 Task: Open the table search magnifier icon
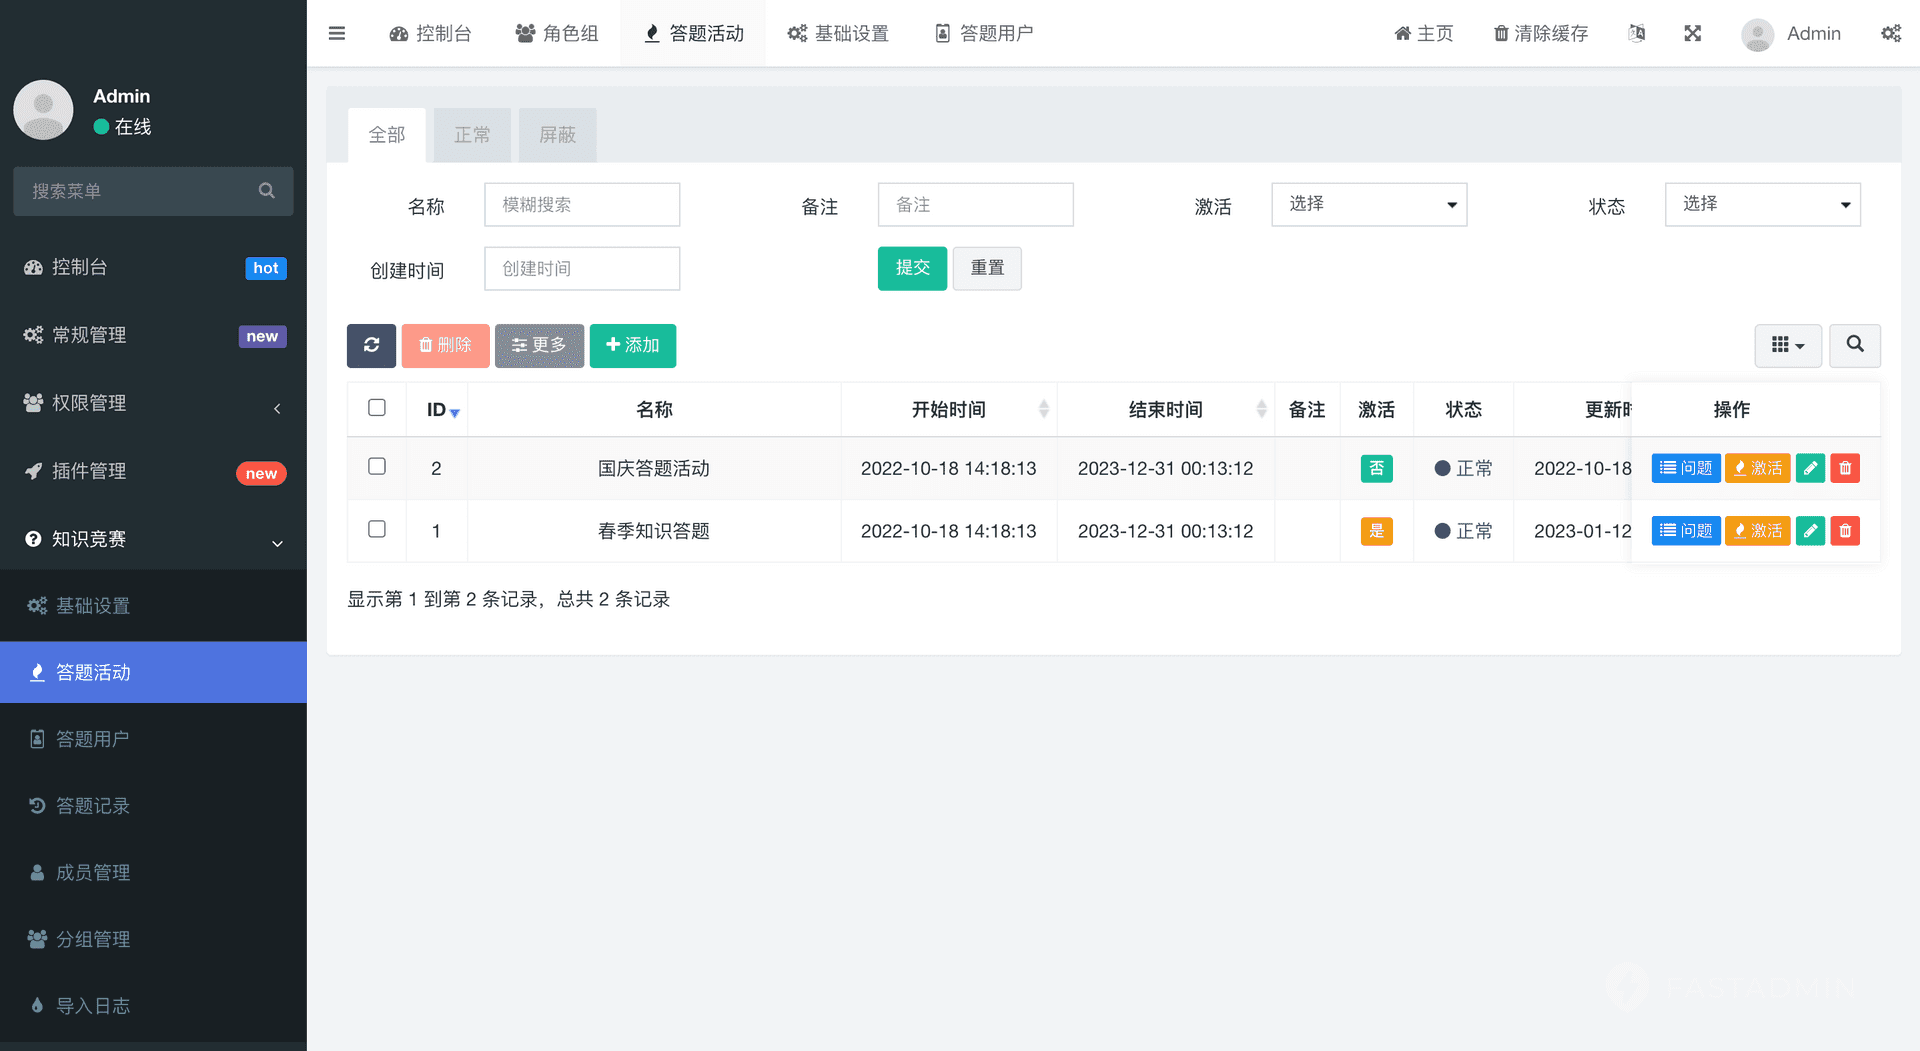pyautogui.click(x=1854, y=345)
